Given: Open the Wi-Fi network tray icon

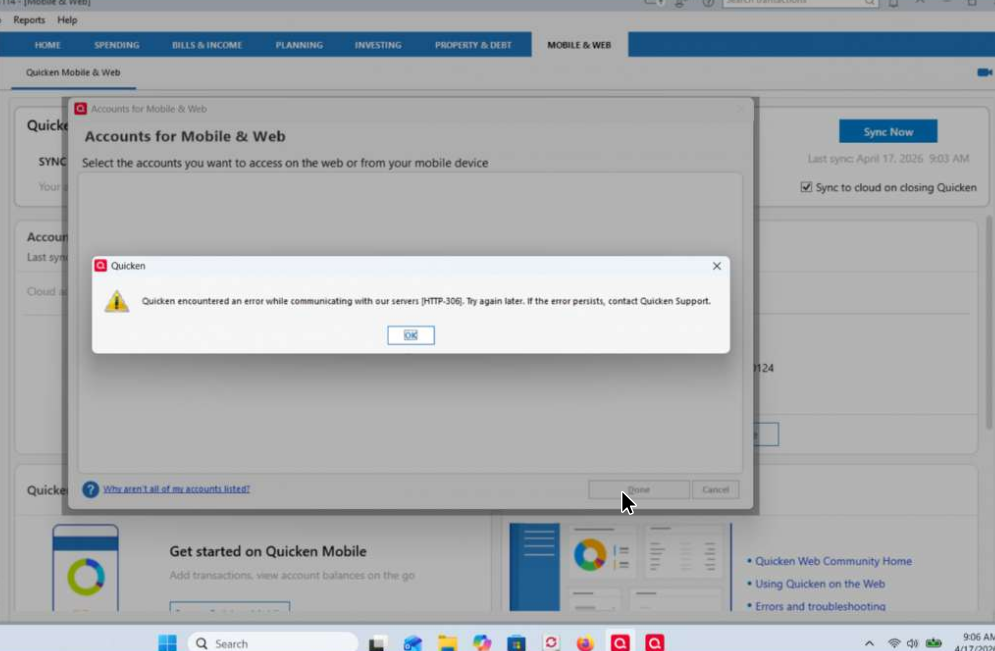Looking at the screenshot, I should click(x=894, y=643).
